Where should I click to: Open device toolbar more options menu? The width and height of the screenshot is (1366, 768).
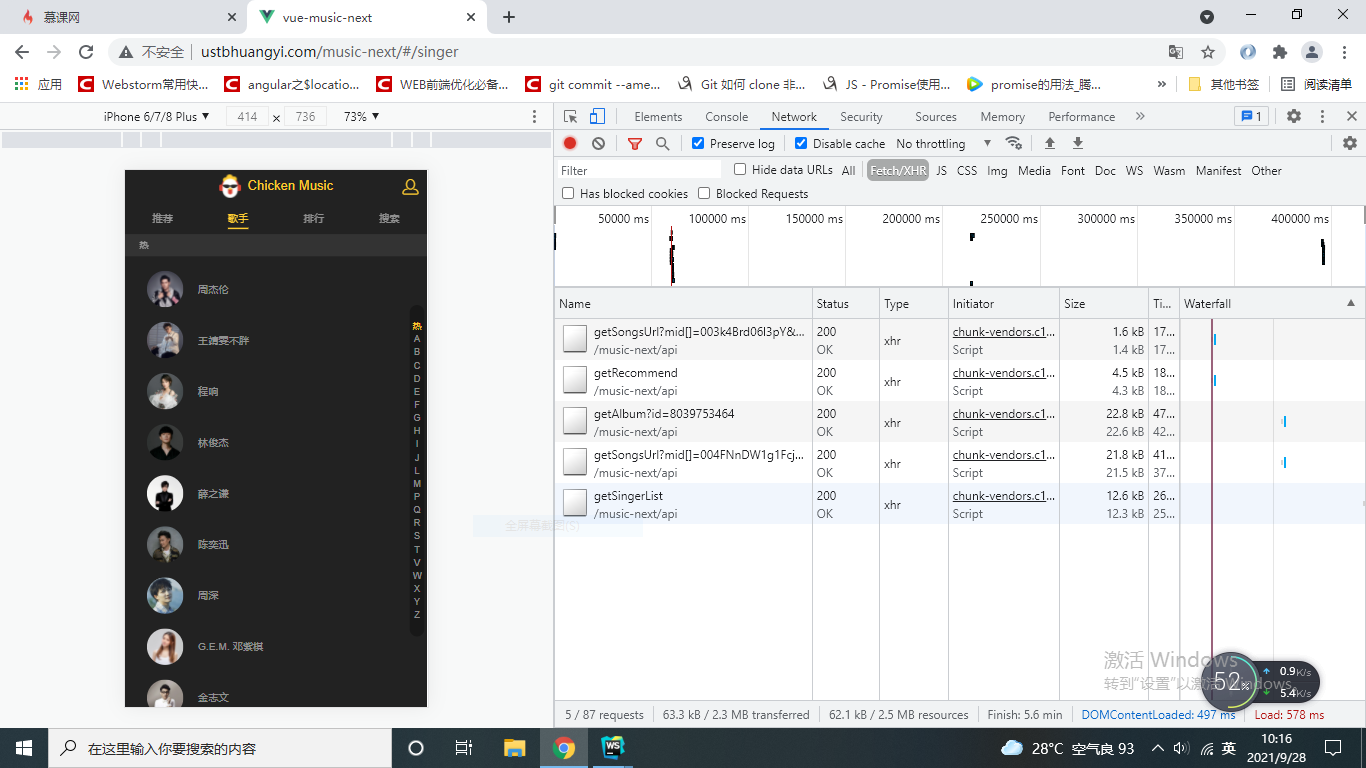(534, 117)
